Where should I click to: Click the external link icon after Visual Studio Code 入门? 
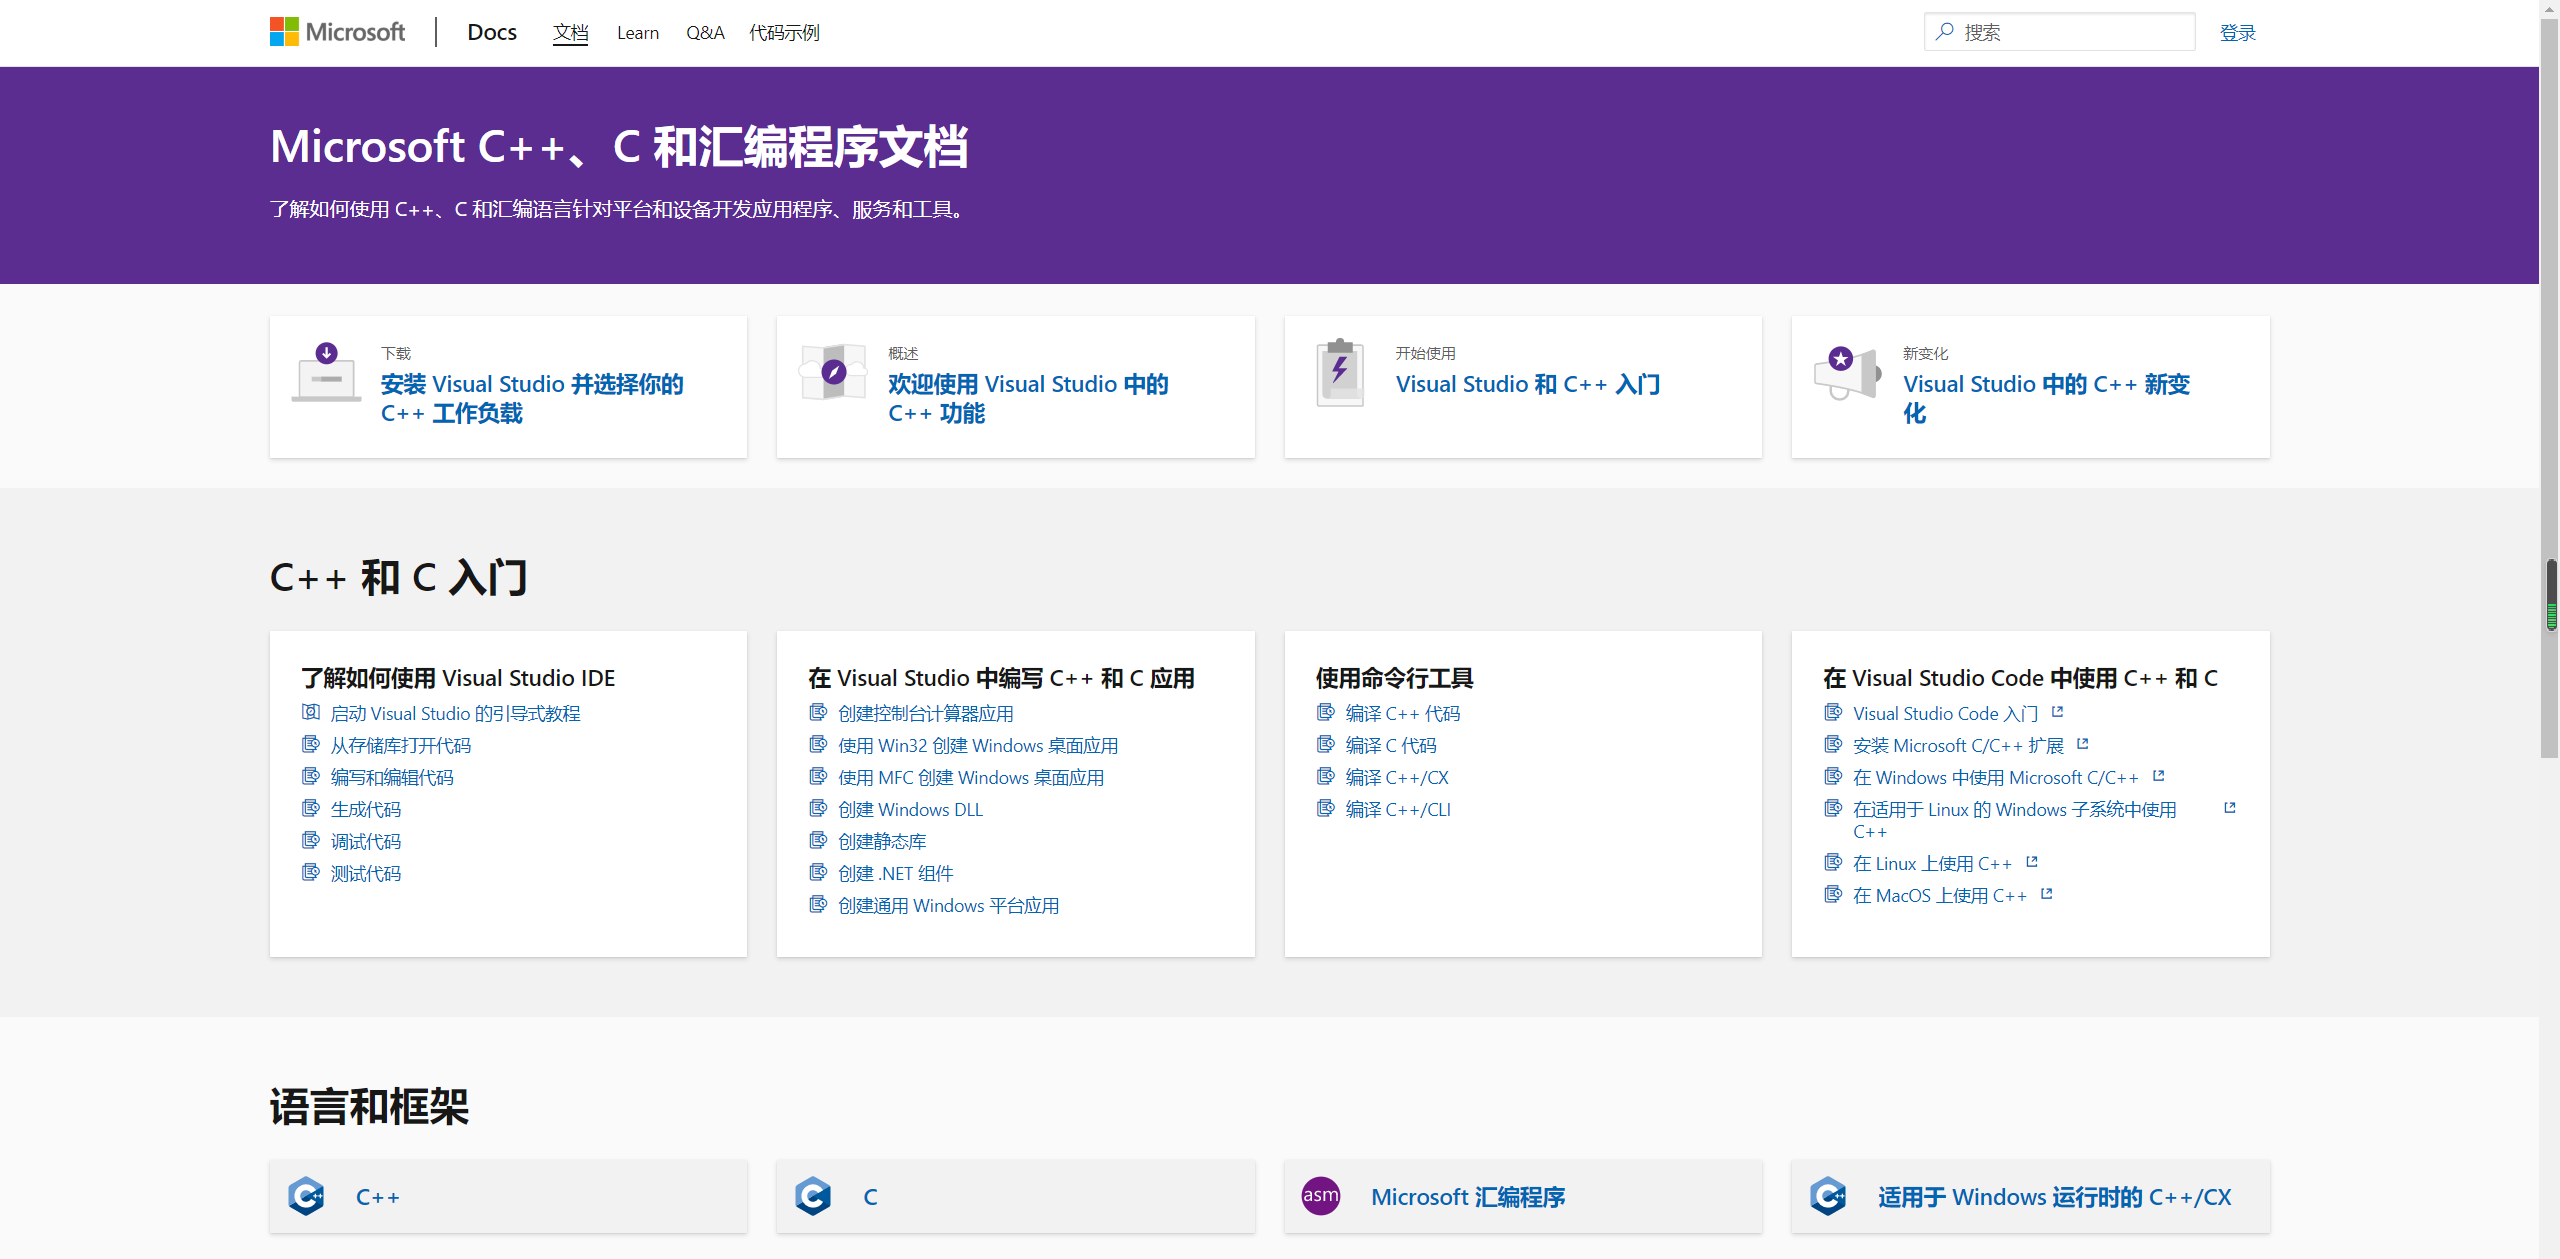(x=2057, y=712)
